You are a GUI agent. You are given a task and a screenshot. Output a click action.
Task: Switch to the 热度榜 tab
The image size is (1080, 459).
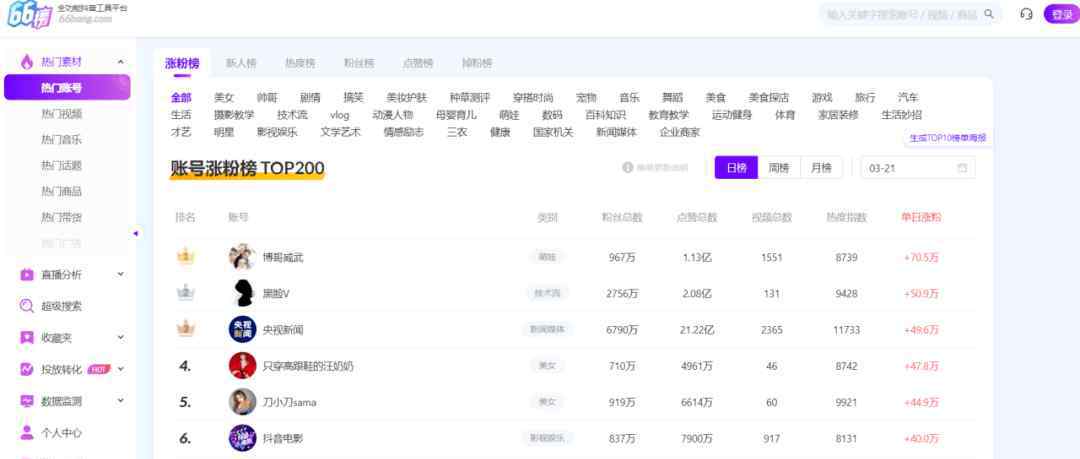[300, 63]
